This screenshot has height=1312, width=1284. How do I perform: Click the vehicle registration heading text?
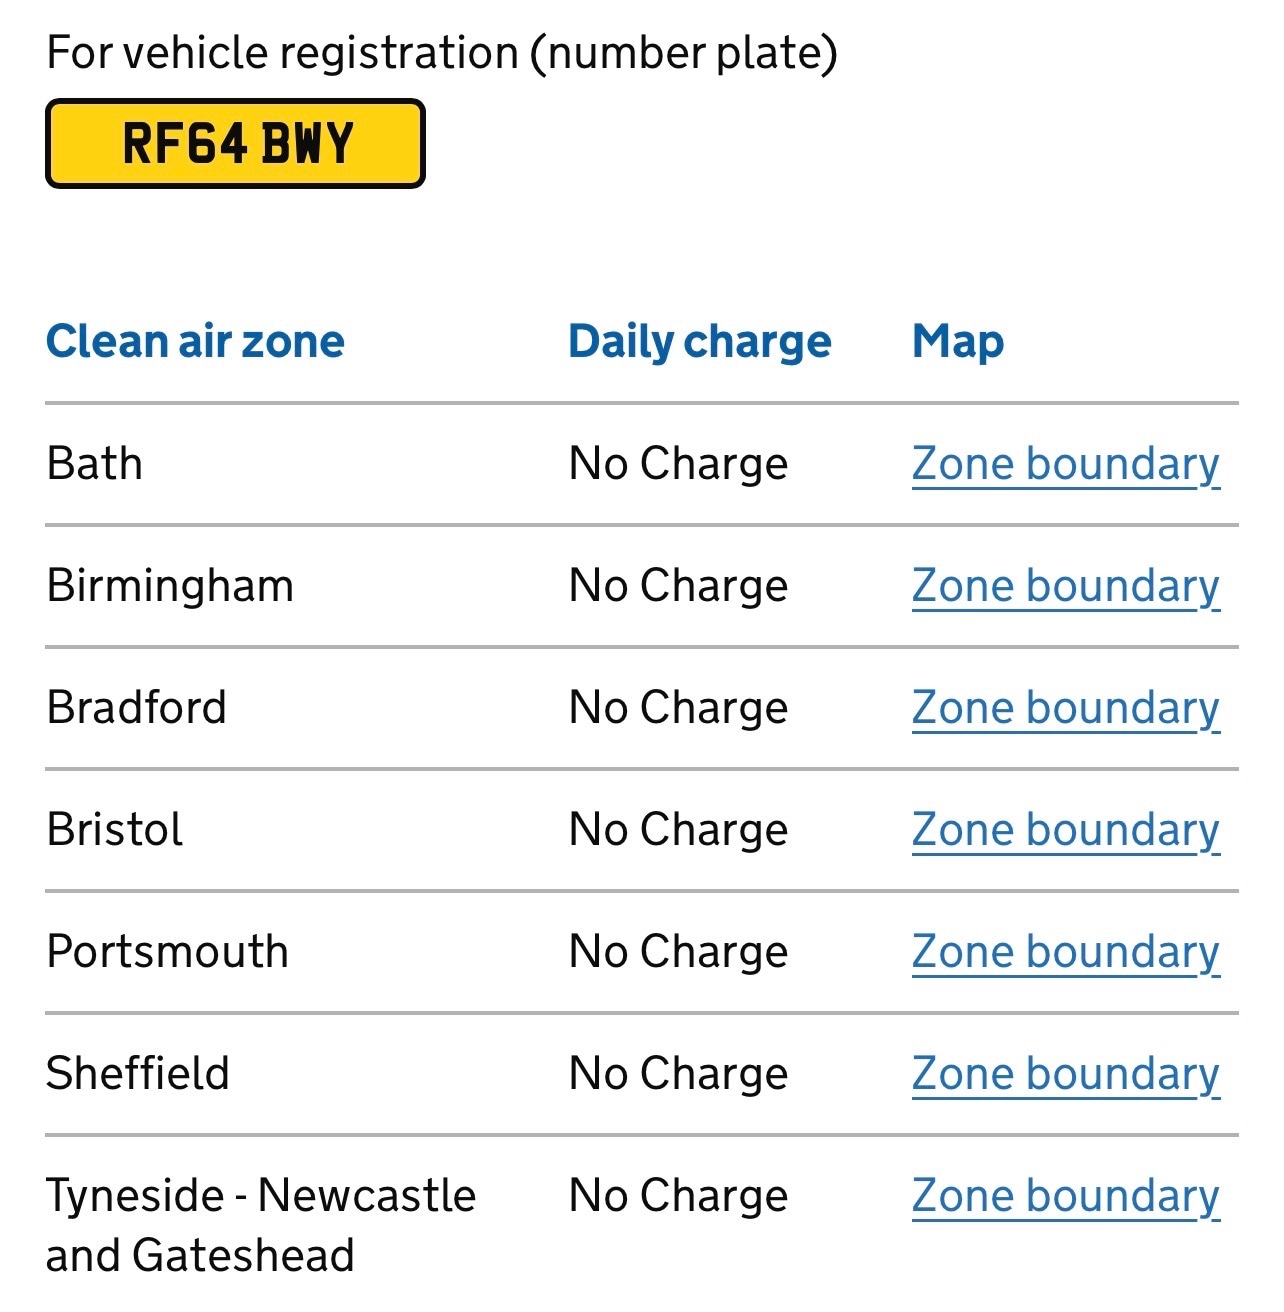(442, 53)
